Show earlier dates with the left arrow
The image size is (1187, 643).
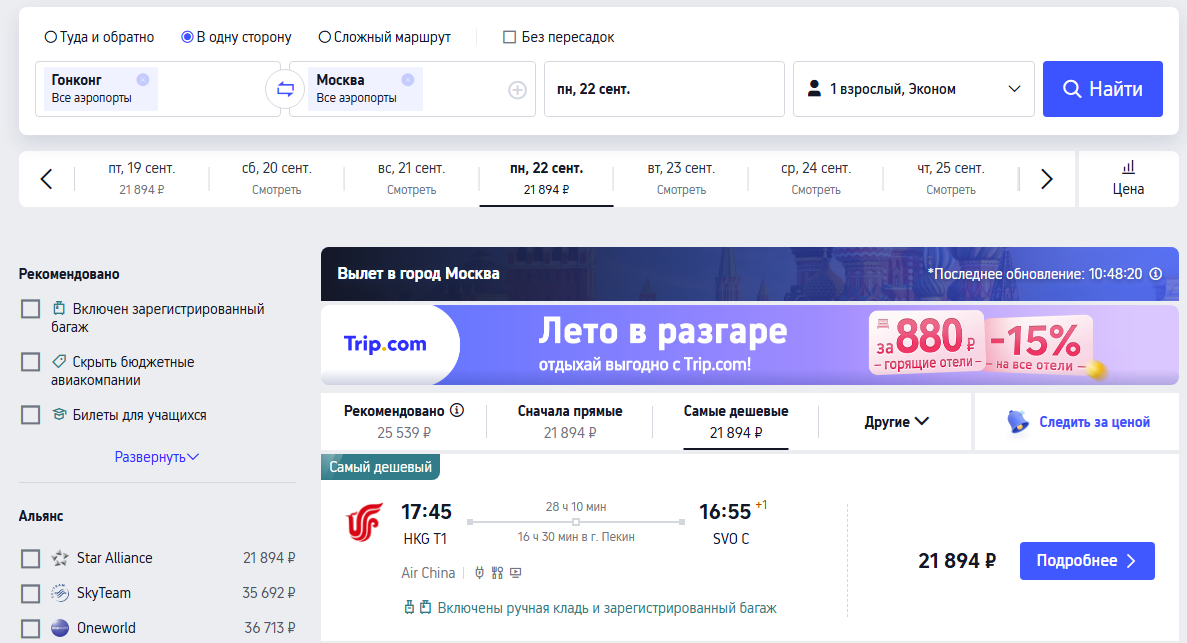coord(46,179)
